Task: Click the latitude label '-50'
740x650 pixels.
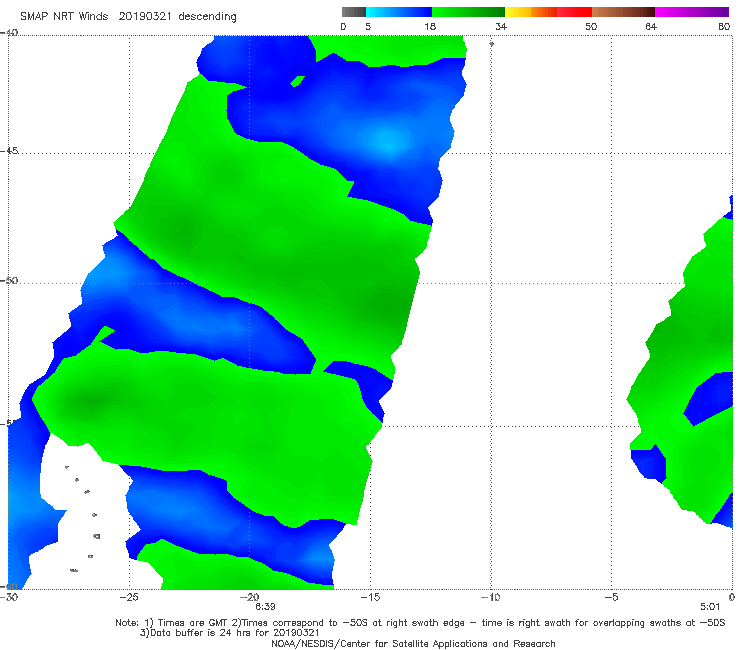Action: (9, 280)
